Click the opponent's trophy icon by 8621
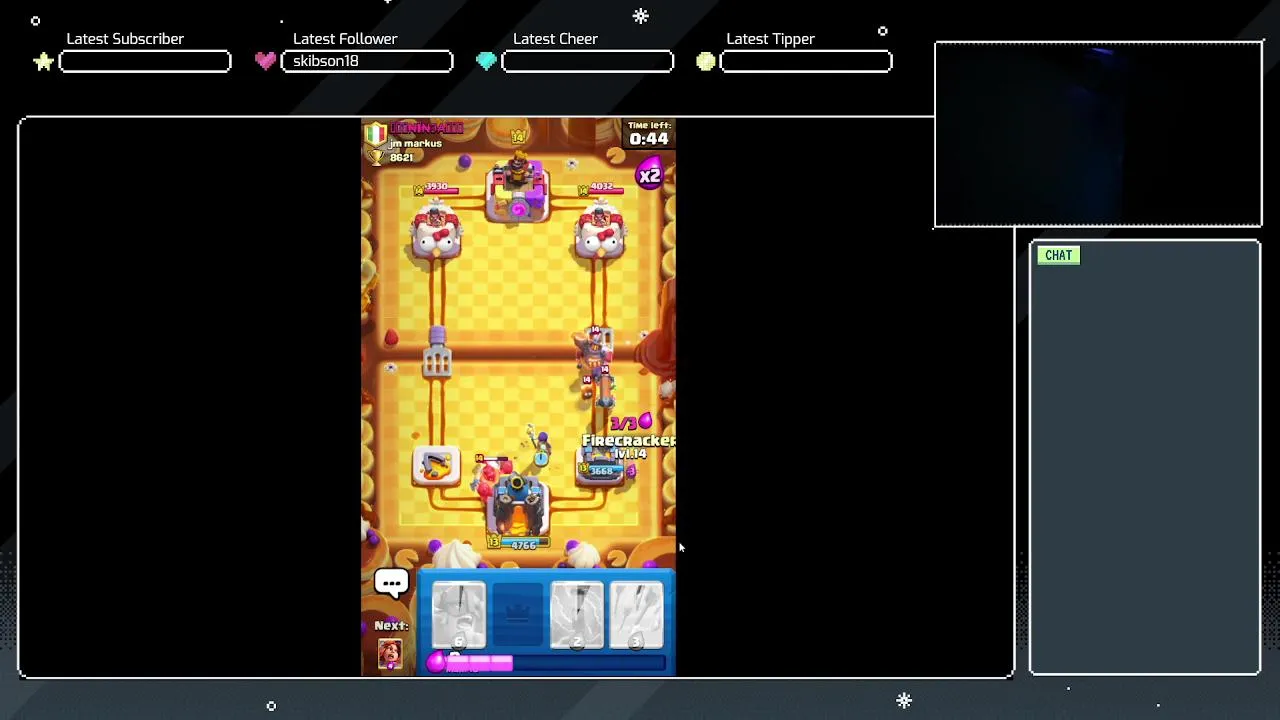 click(x=378, y=157)
